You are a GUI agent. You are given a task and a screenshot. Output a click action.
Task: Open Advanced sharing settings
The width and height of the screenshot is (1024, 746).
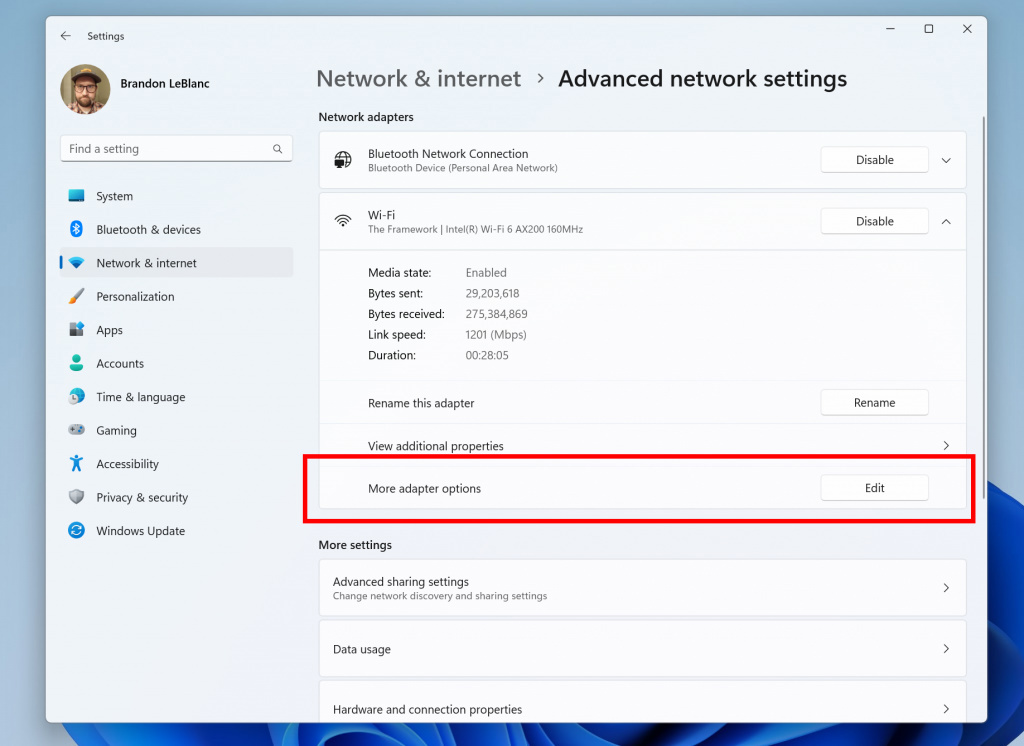point(642,588)
